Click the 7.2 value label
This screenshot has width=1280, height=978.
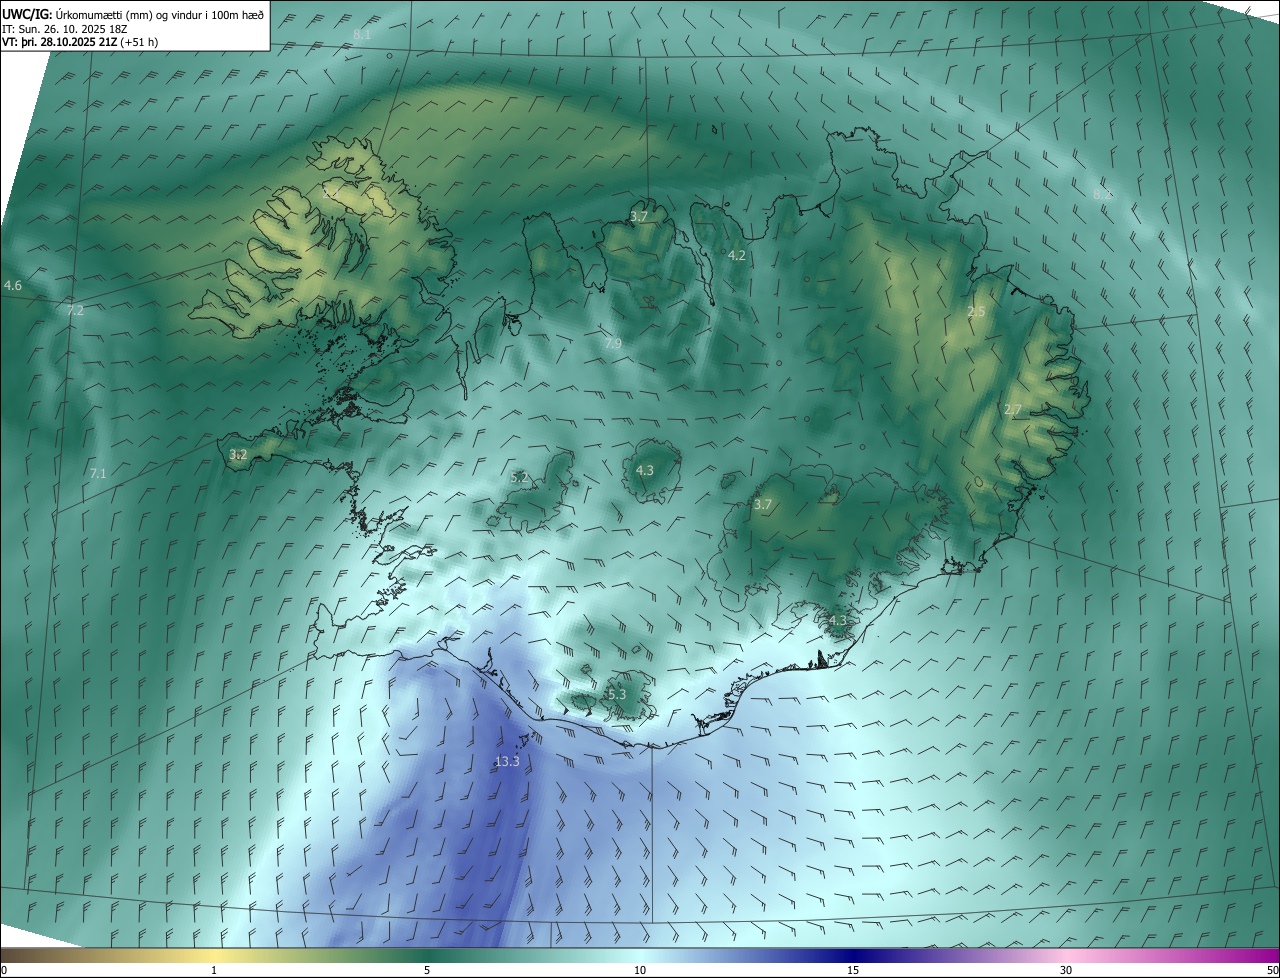click(75, 311)
